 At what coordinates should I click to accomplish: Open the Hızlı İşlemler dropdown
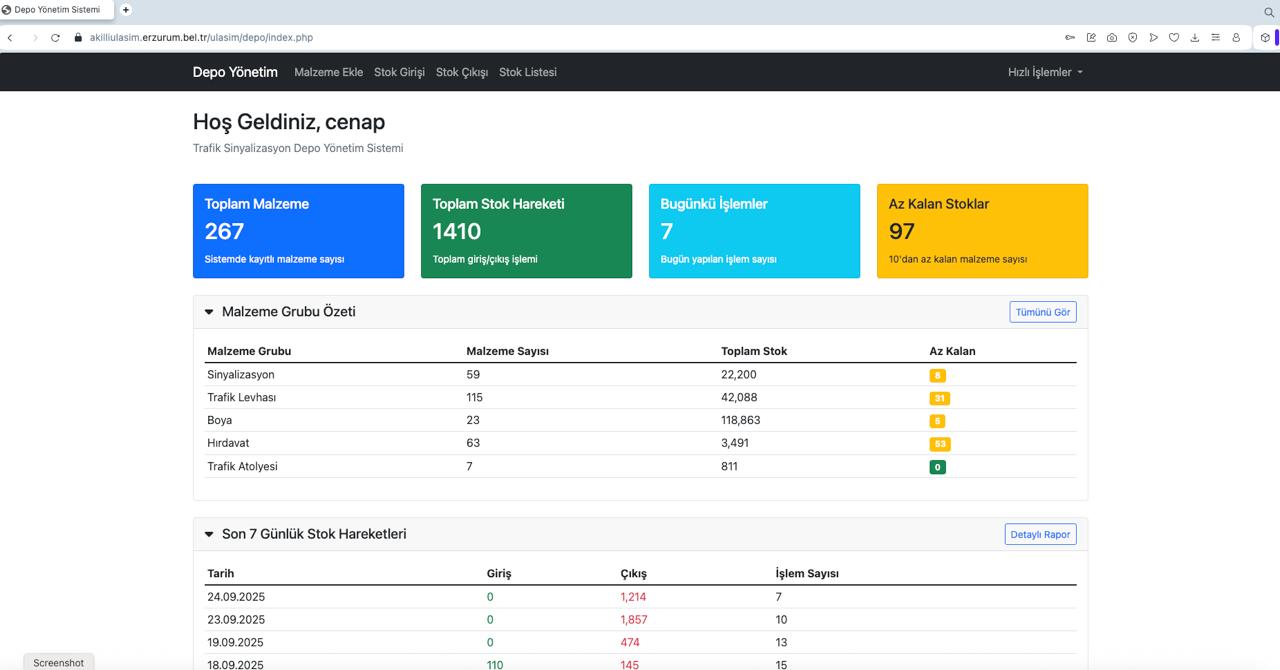click(x=1045, y=72)
